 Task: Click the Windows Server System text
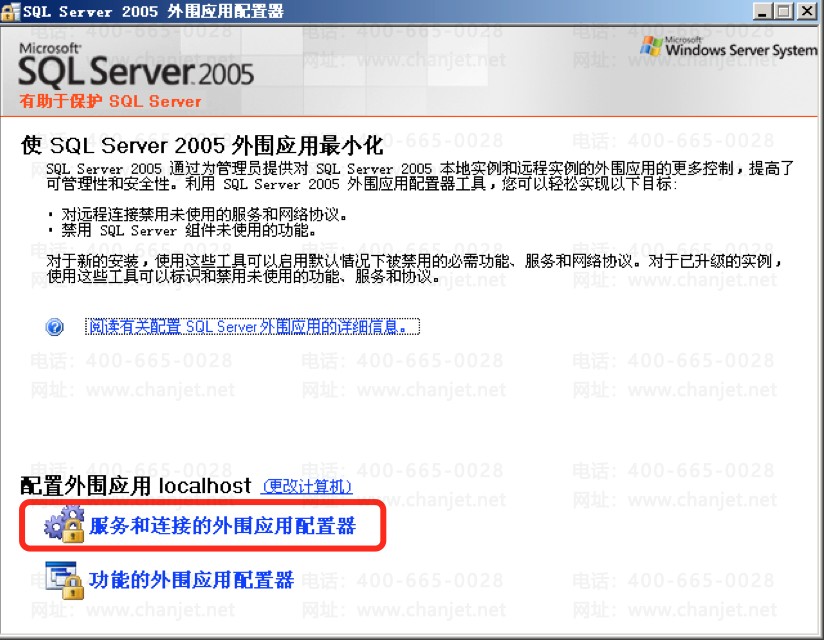click(741, 50)
